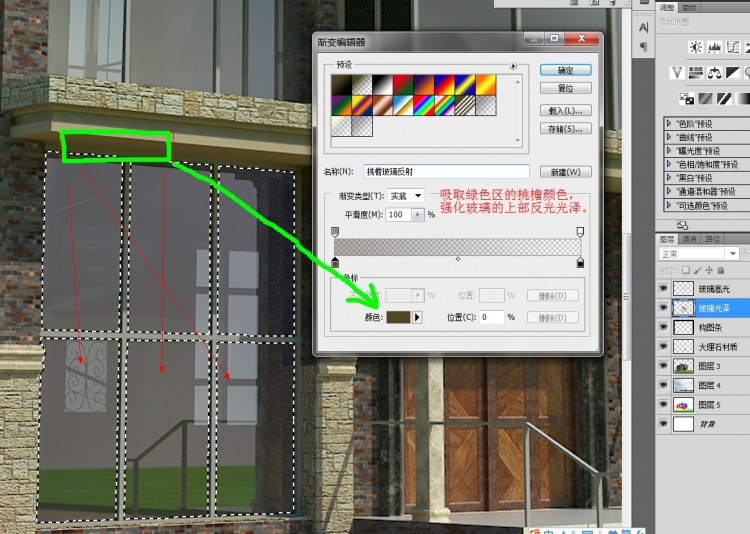The image size is (750, 534).
Task: Click the 名称 gradient name field
Action: [446, 172]
